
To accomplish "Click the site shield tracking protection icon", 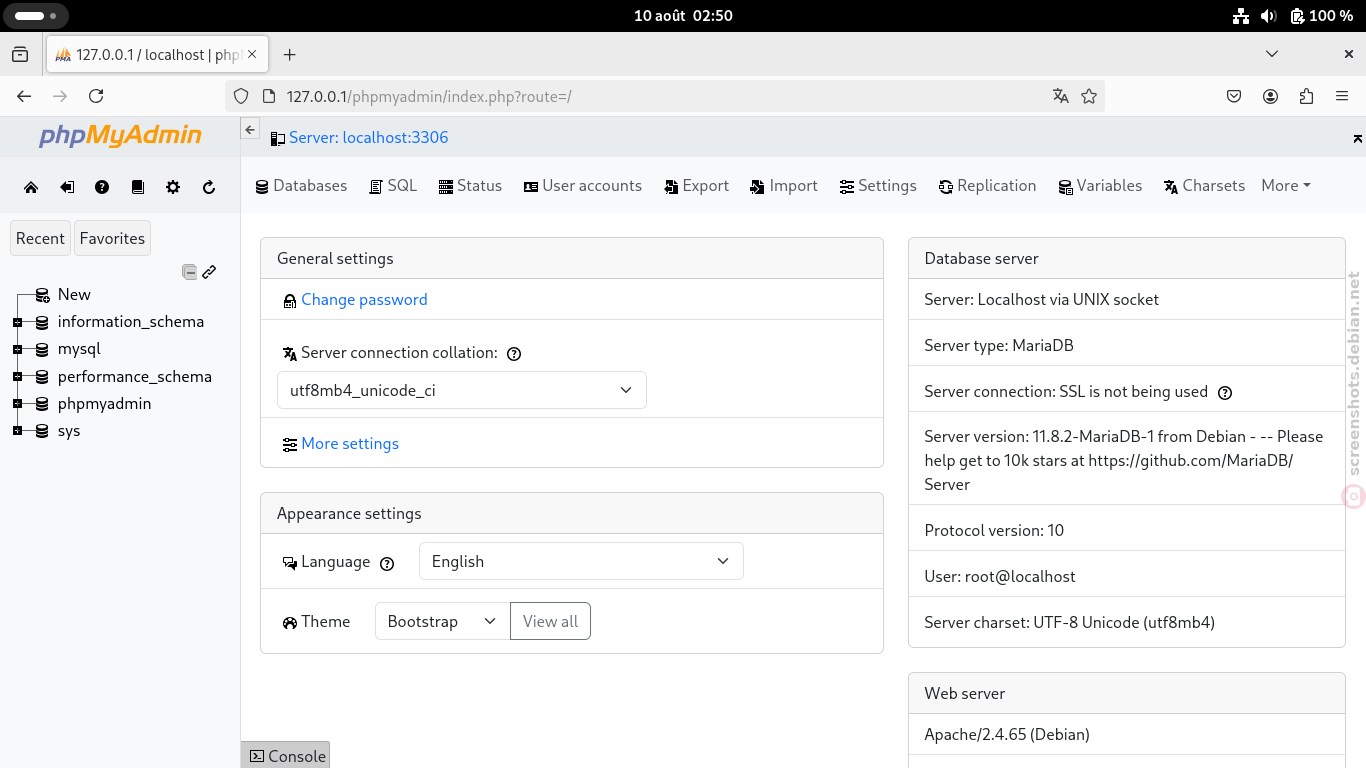I will click(x=240, y=96).
